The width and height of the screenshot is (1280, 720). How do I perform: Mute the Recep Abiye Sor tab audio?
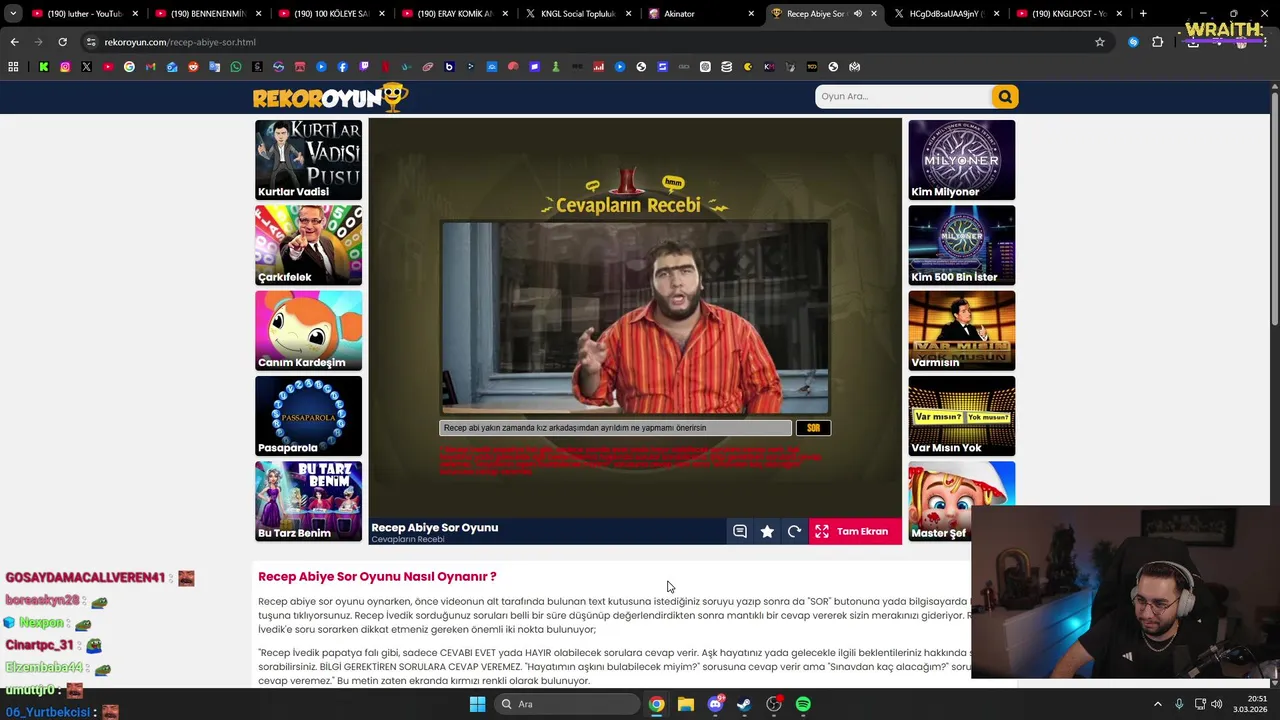pos(857,14)
